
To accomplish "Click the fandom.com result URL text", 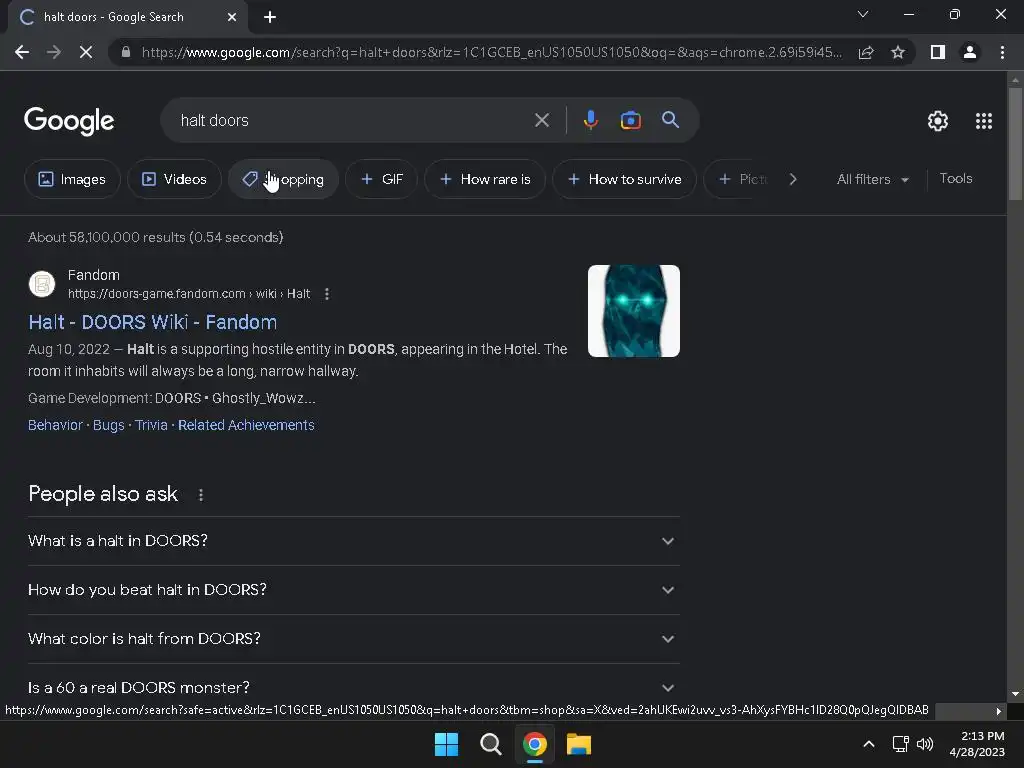I will (x=189, y=294).
